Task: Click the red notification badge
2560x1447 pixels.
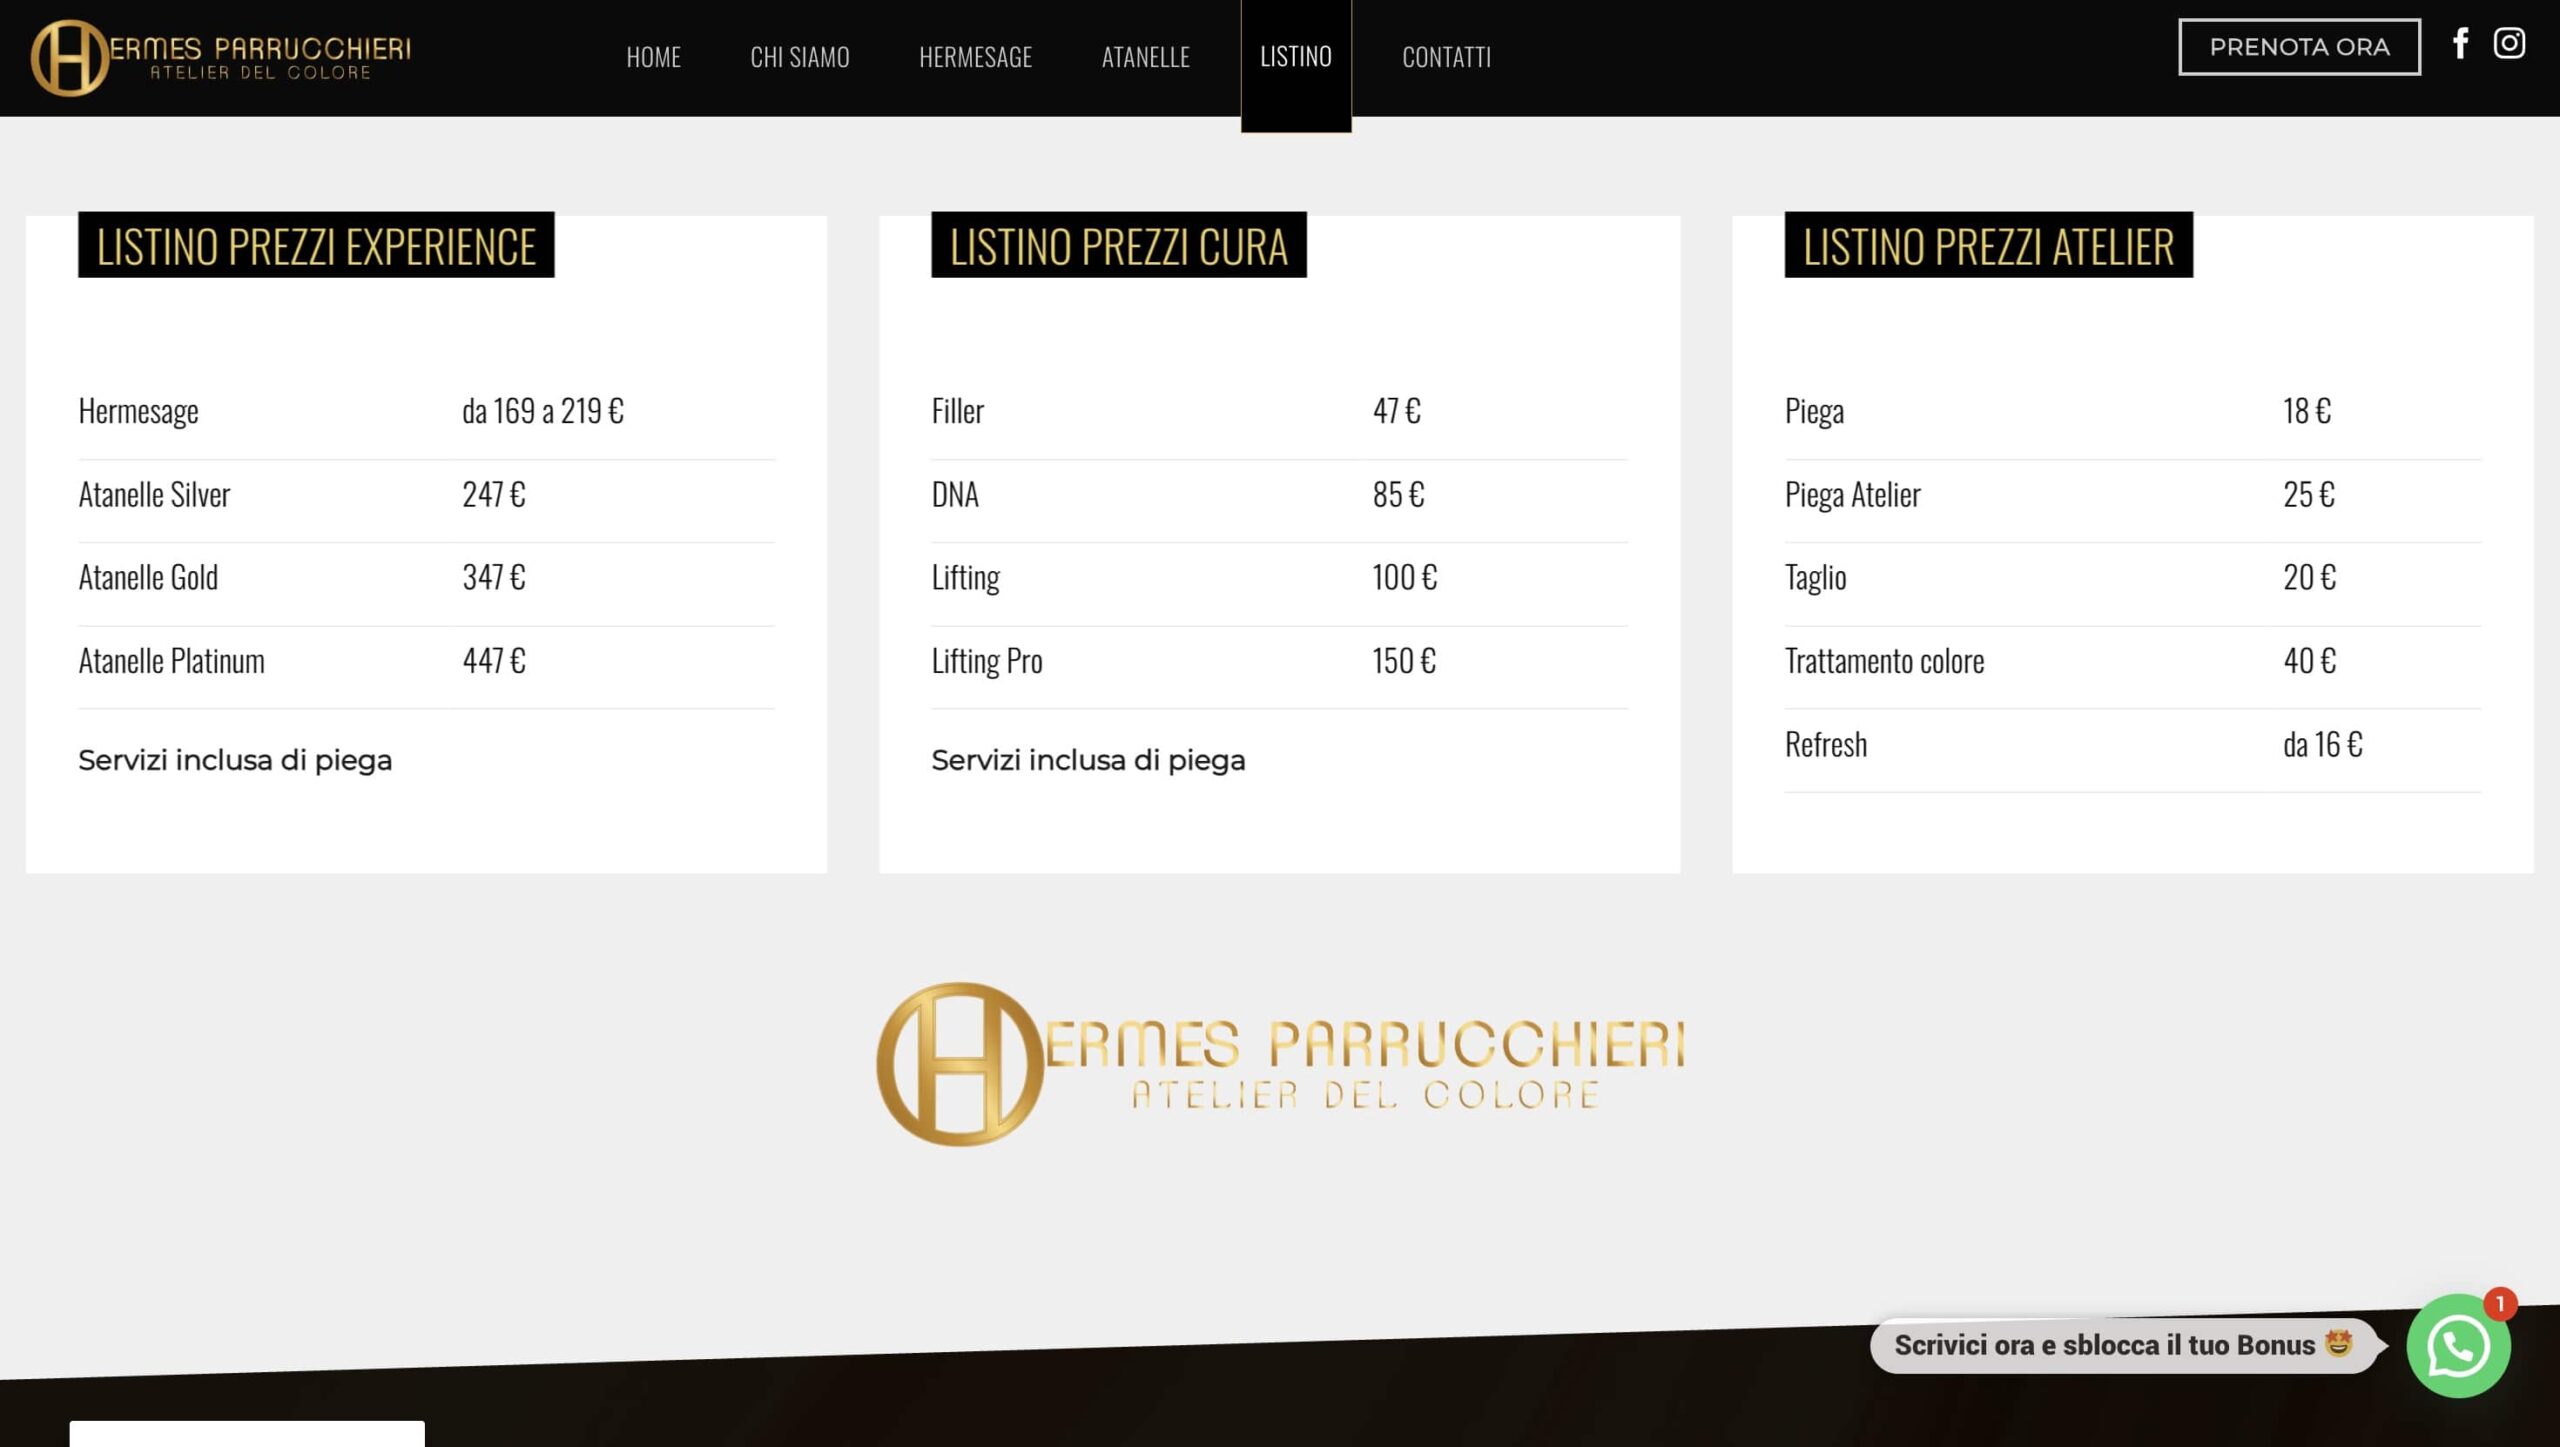Action: coord(2499,1303)
